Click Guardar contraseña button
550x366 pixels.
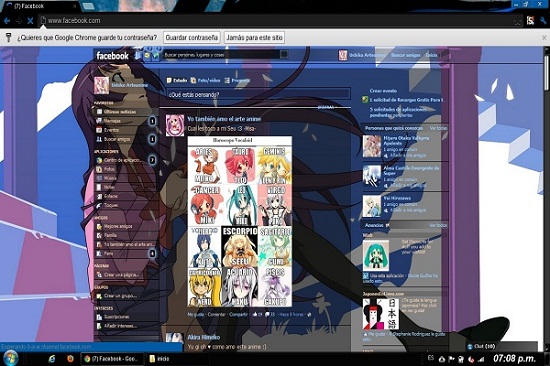(x=192, y=38)
